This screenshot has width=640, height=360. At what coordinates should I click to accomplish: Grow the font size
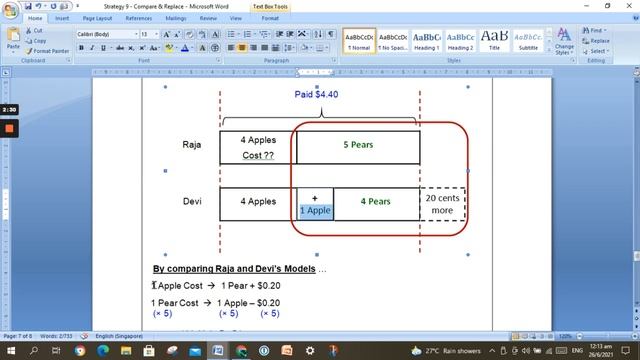click(x=167, y=34)
